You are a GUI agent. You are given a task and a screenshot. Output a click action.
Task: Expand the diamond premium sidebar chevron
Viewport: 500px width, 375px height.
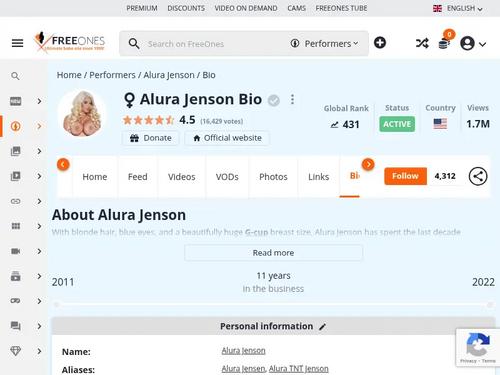(x=39, y=351)
